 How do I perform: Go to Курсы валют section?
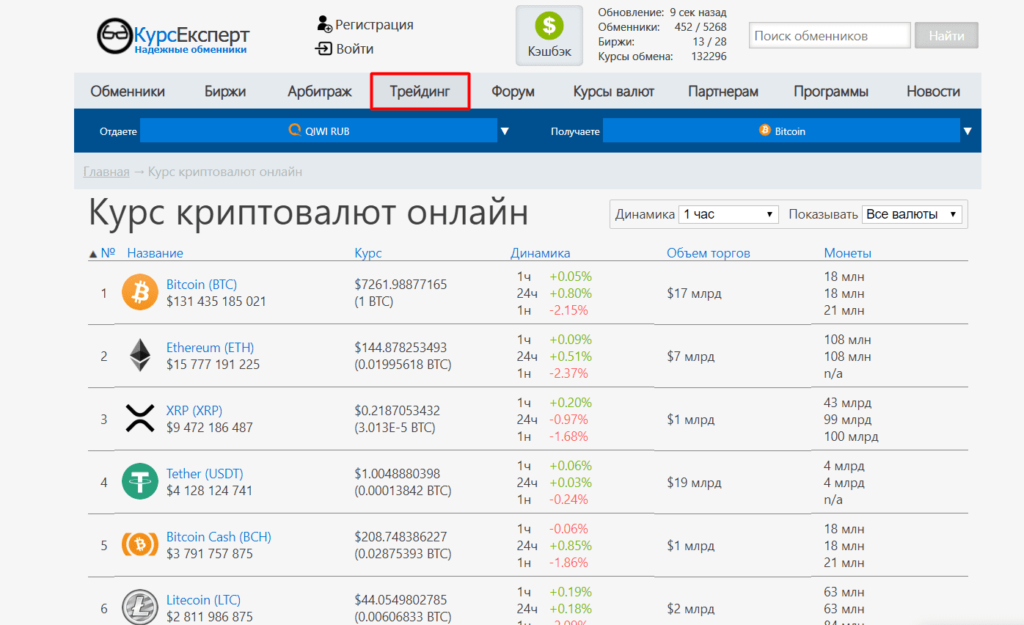click(x=613, y=91)
